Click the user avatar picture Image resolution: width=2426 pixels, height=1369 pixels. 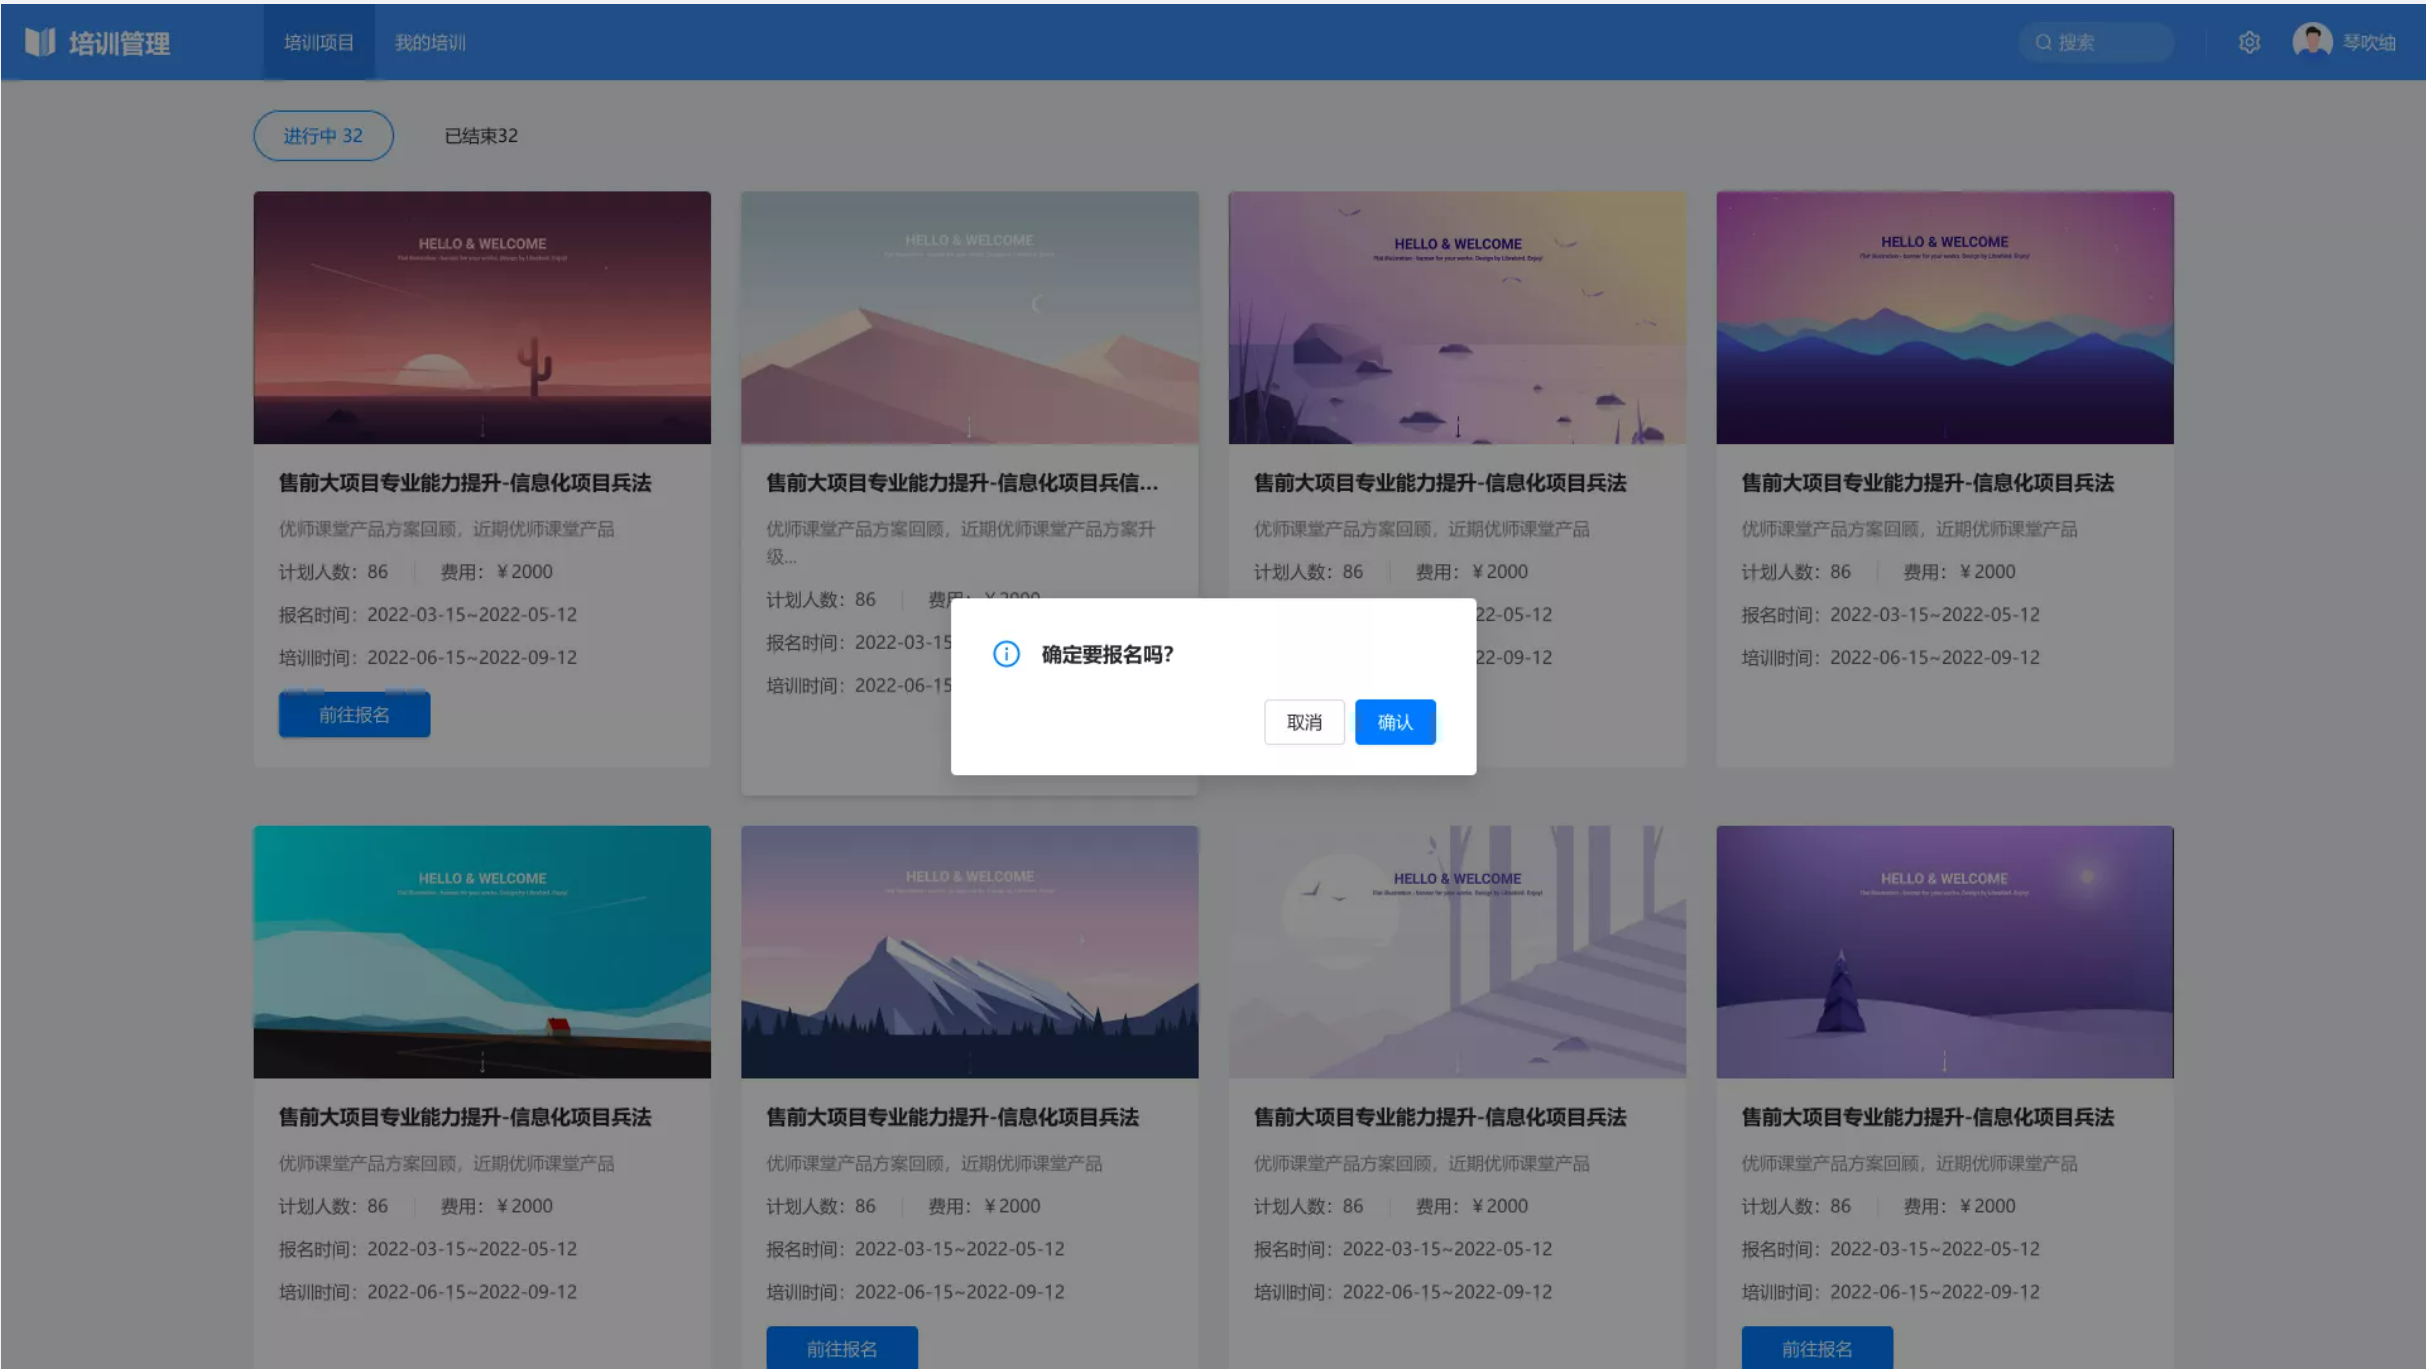[2311, 42]
